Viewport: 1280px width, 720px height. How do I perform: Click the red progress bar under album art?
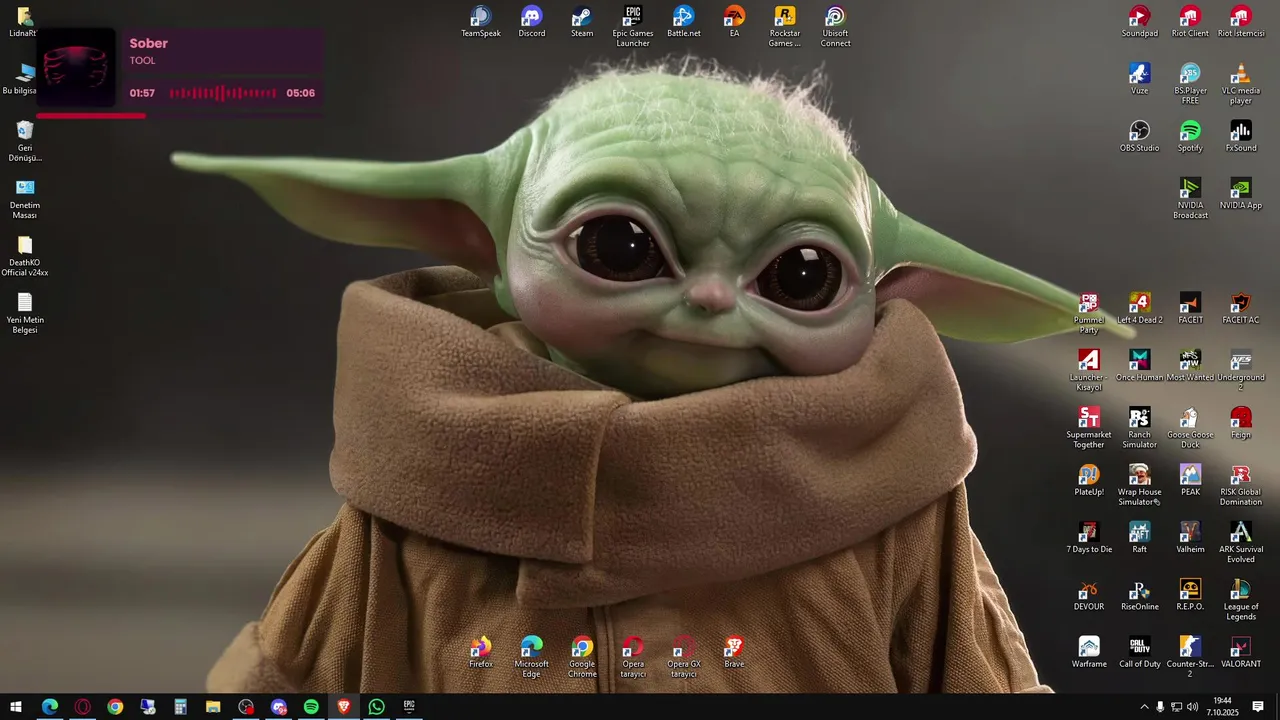pos(91,116)
